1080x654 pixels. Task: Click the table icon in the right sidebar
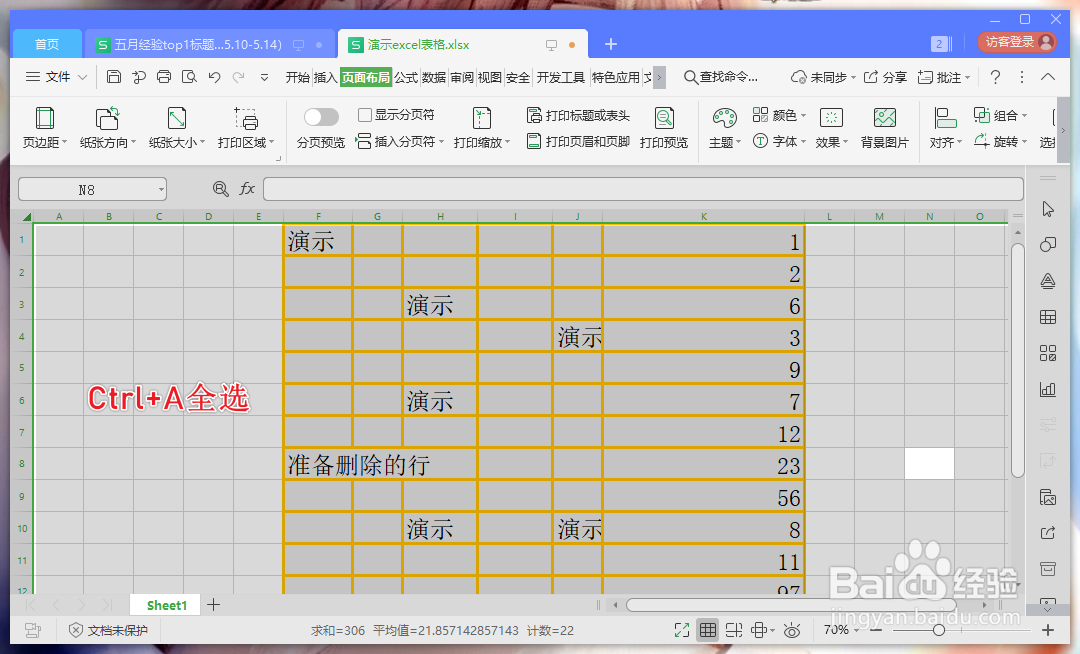tap(1047, 317)
